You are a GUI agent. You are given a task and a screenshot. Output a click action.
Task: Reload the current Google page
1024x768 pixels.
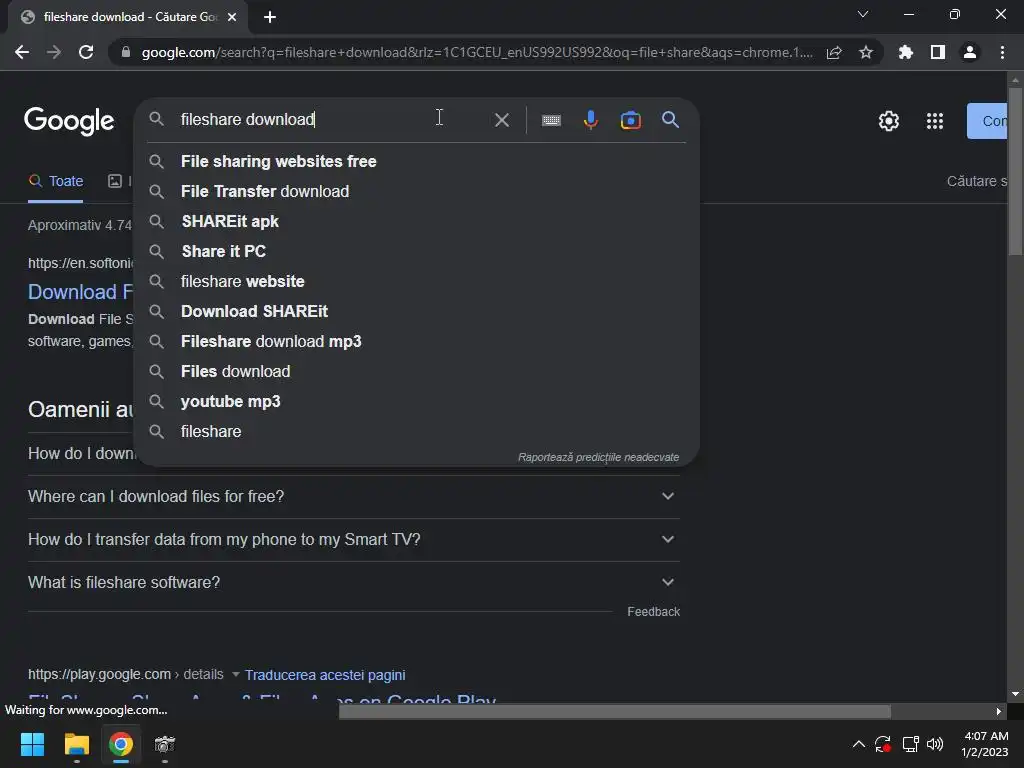86,52
